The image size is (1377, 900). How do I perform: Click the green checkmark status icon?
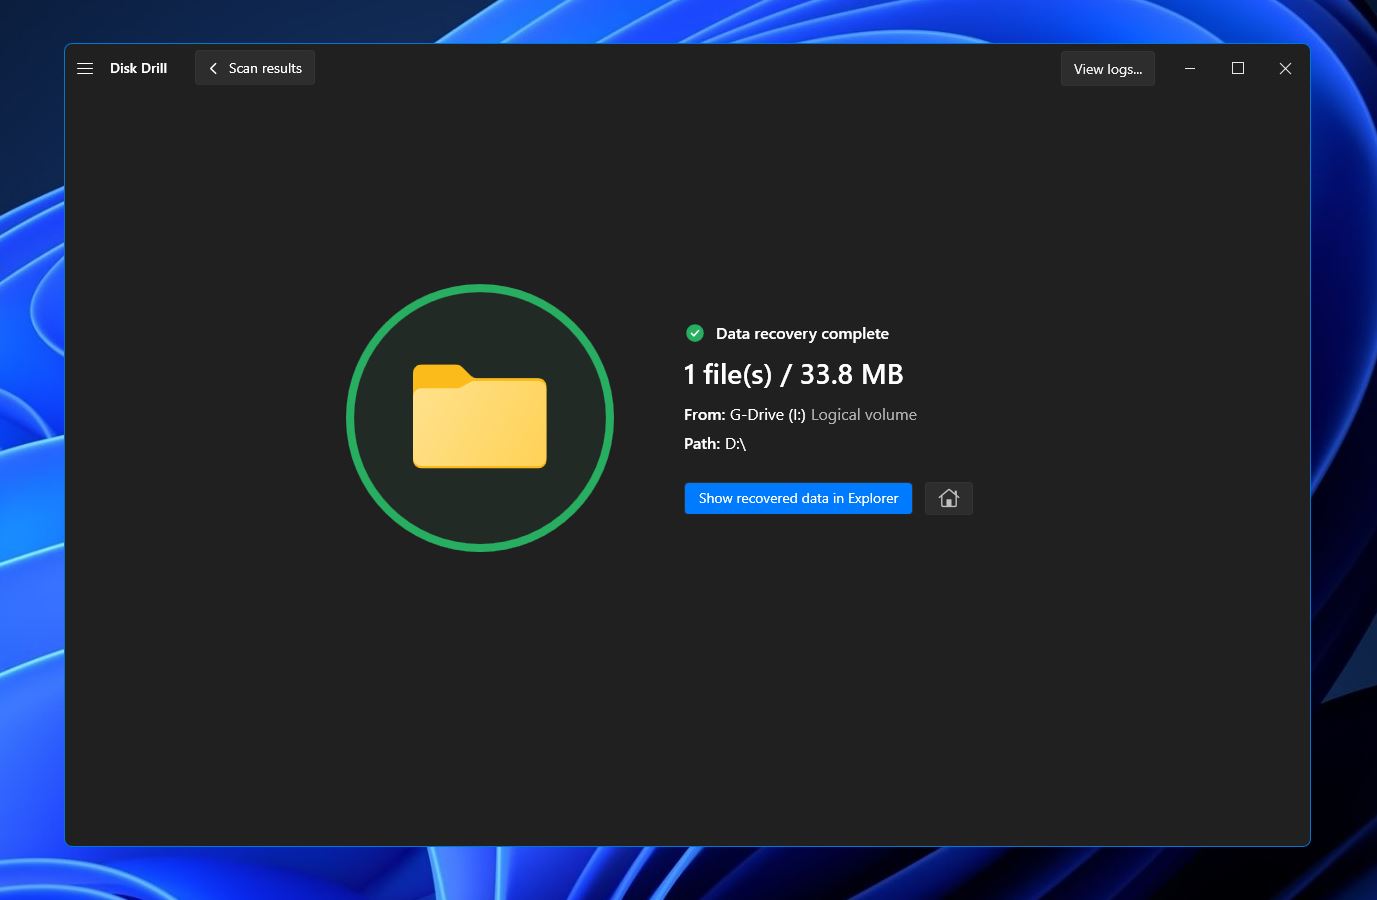coord(695,333)
